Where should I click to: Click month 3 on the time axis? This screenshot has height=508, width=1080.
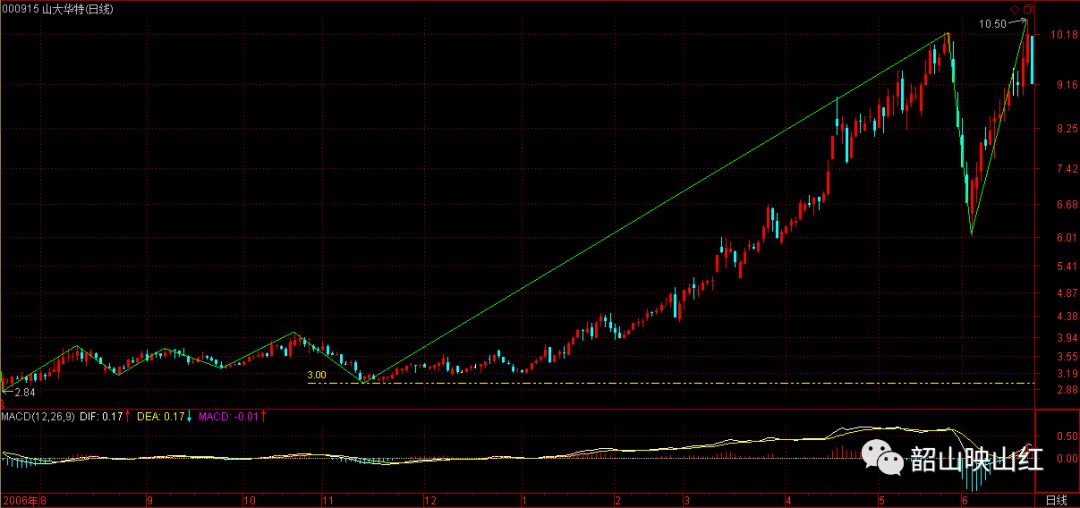tap(687, 500)
